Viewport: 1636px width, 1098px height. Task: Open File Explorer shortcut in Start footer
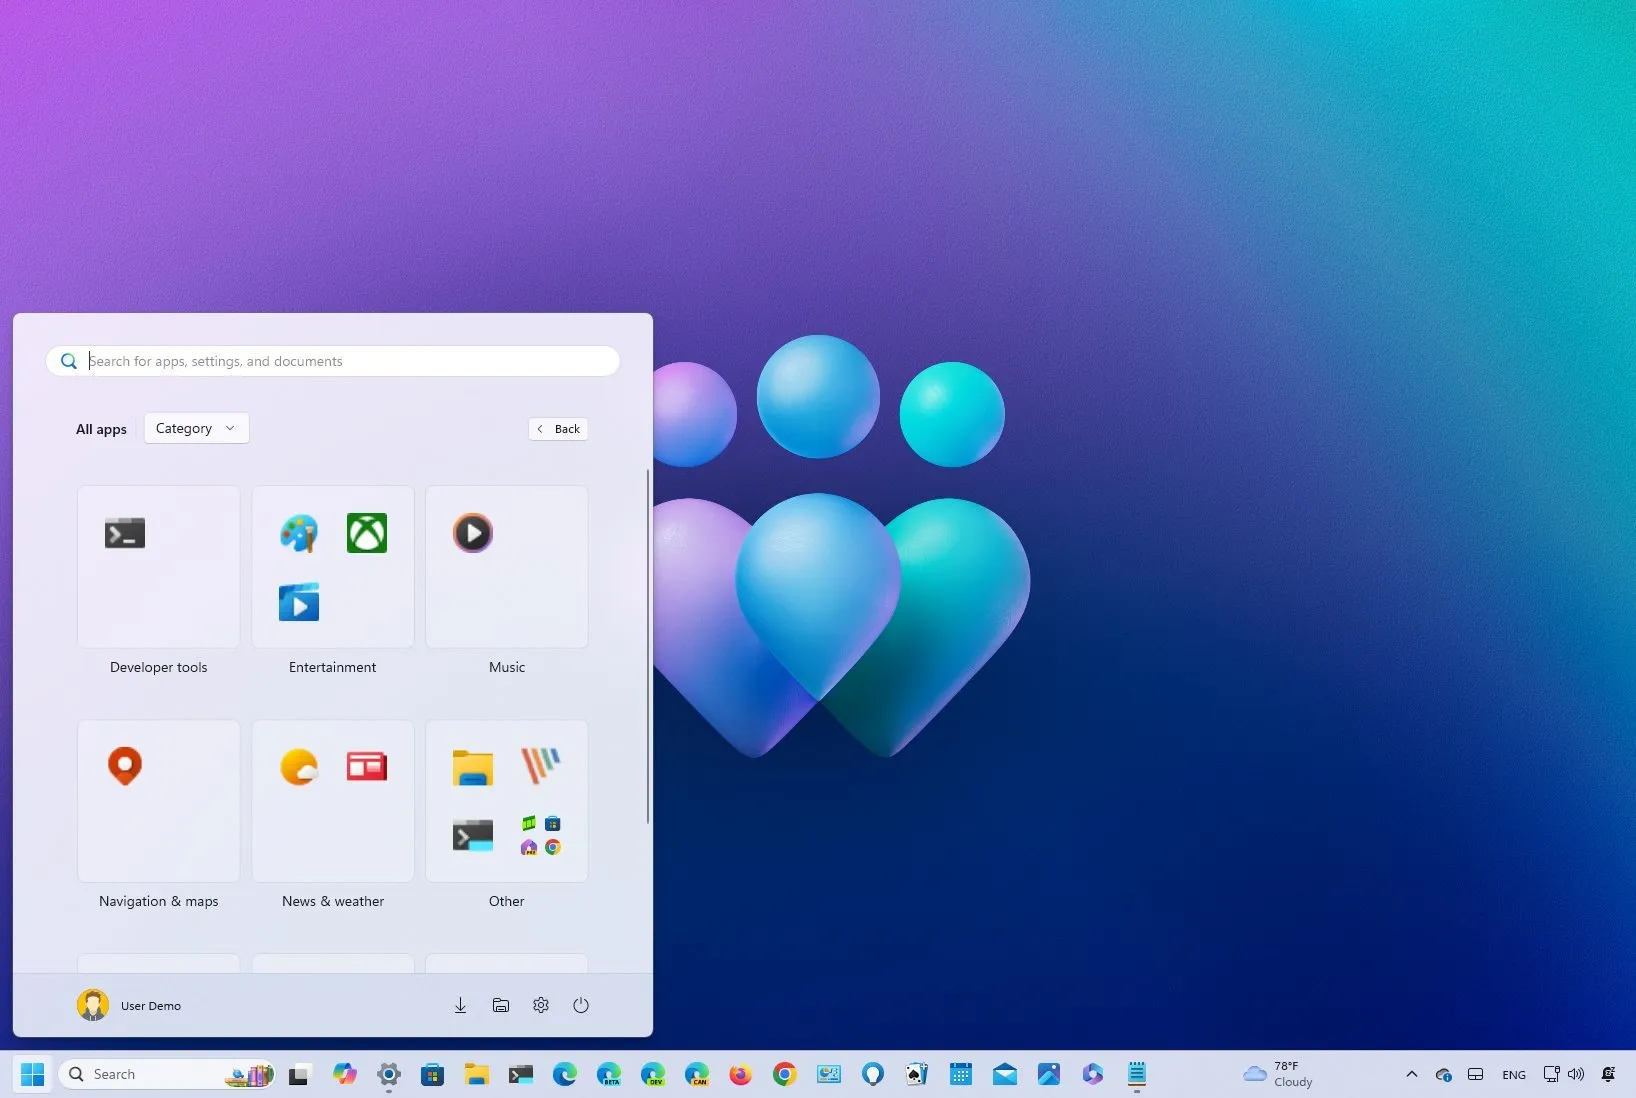501,1005
